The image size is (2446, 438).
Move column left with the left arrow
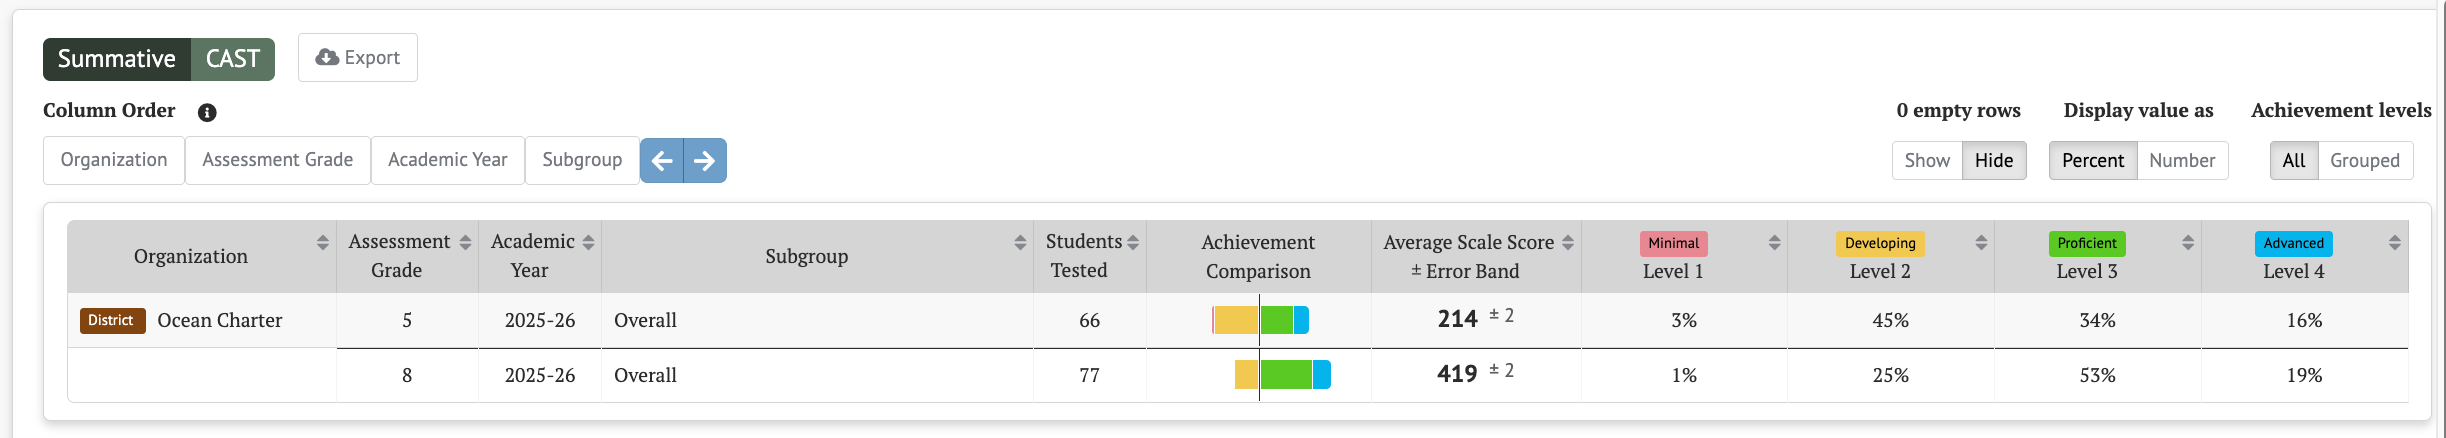(x=662, y=160)
